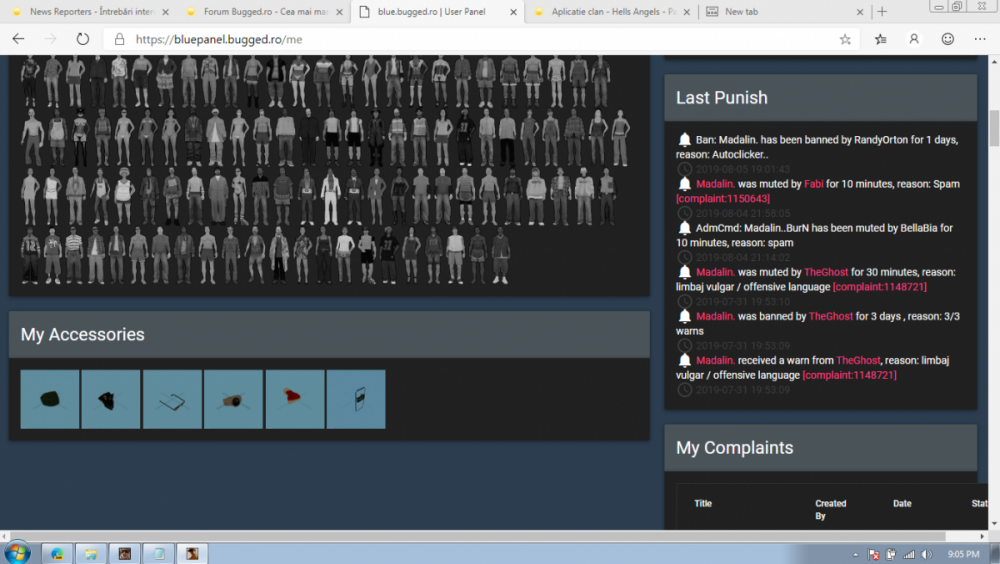Click the smiley feedback icon
Image resolution: width=1000 pixels, height=564 pixels.
[x=947, y=39]
